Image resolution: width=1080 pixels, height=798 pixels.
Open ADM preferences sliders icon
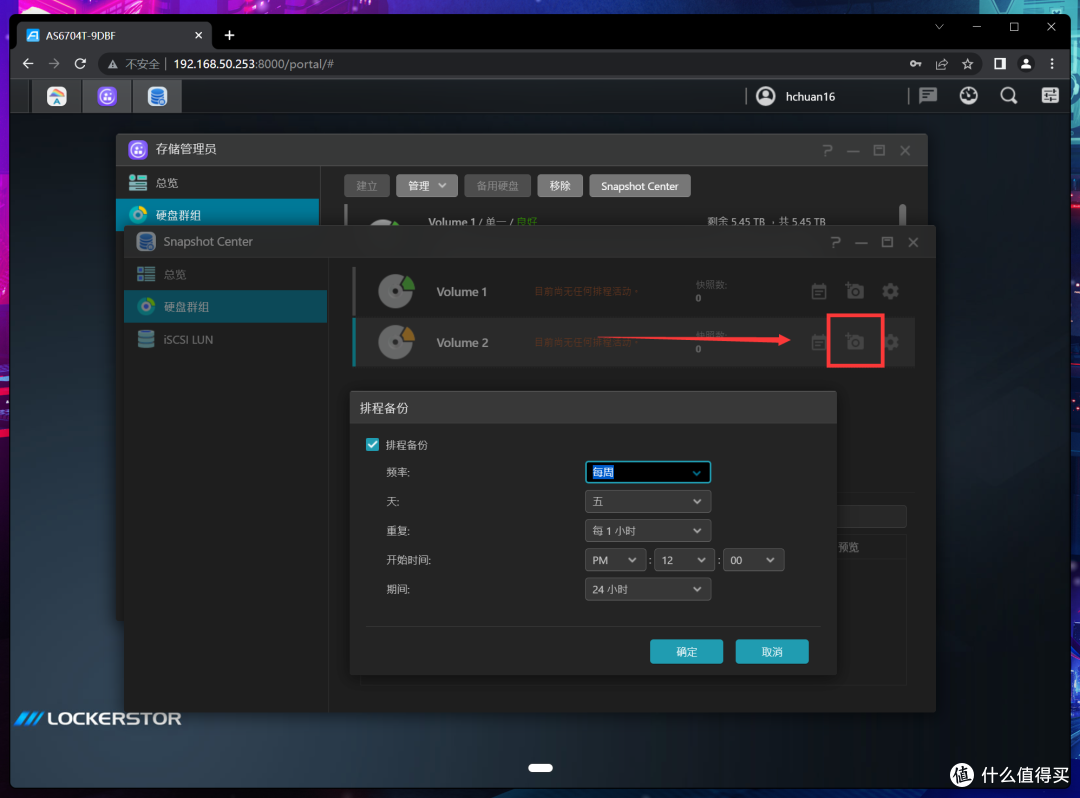(x=1050, y=96)
